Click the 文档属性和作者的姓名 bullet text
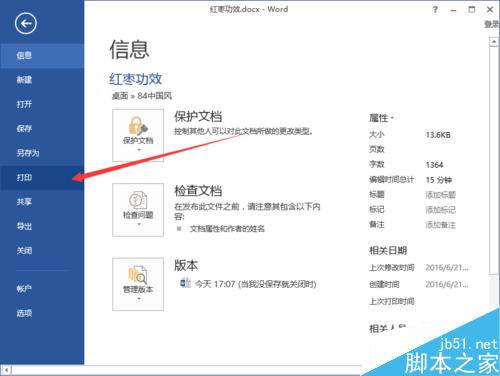 227,229
